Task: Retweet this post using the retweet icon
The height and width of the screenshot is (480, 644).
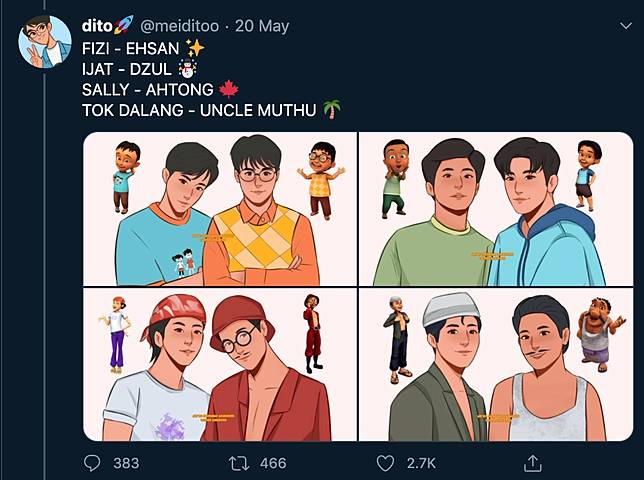Action: point(240,463)
